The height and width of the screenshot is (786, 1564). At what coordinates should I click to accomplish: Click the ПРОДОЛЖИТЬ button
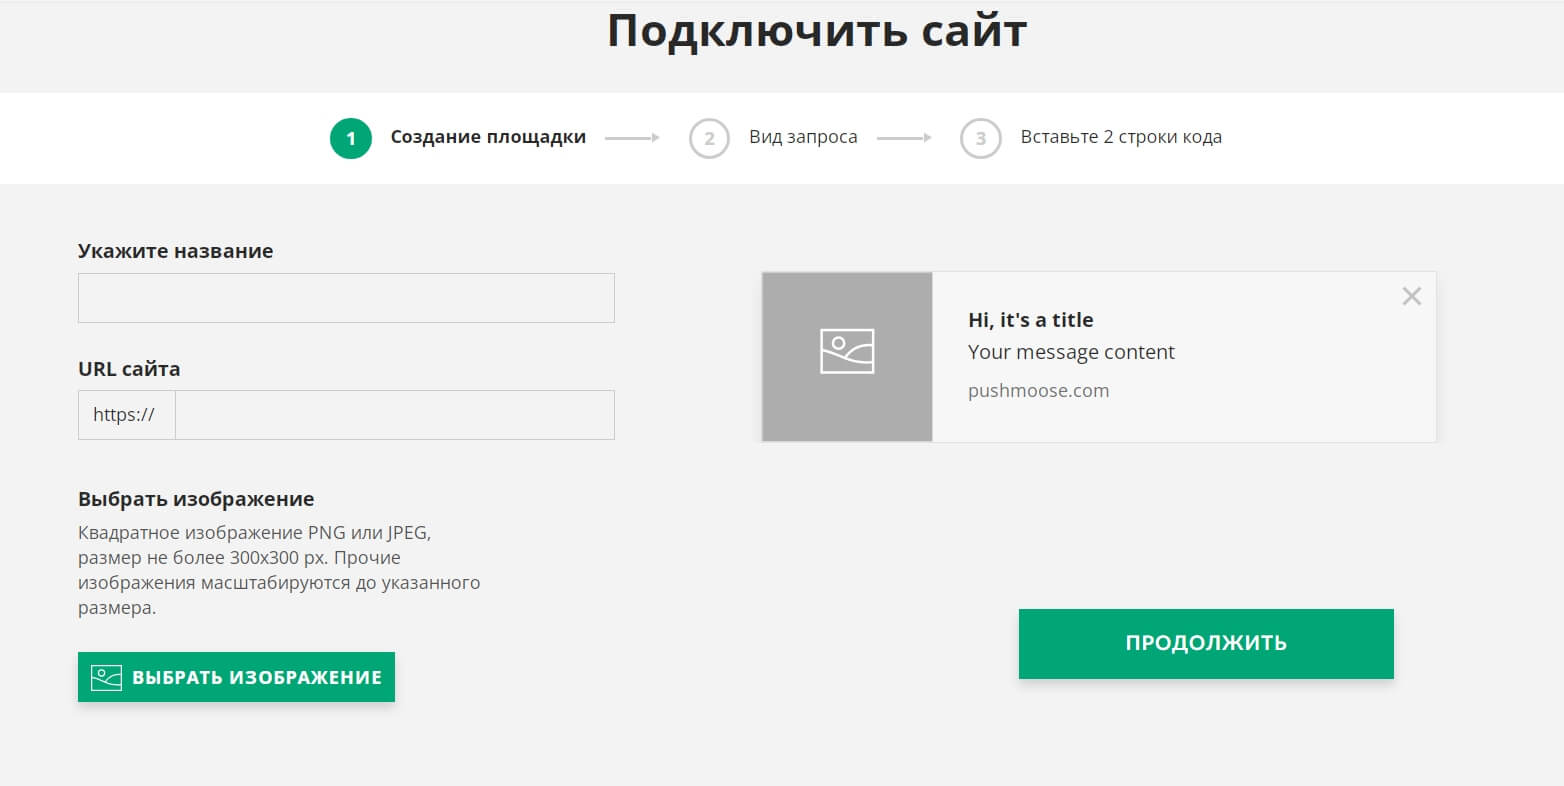coord(1206,643)
